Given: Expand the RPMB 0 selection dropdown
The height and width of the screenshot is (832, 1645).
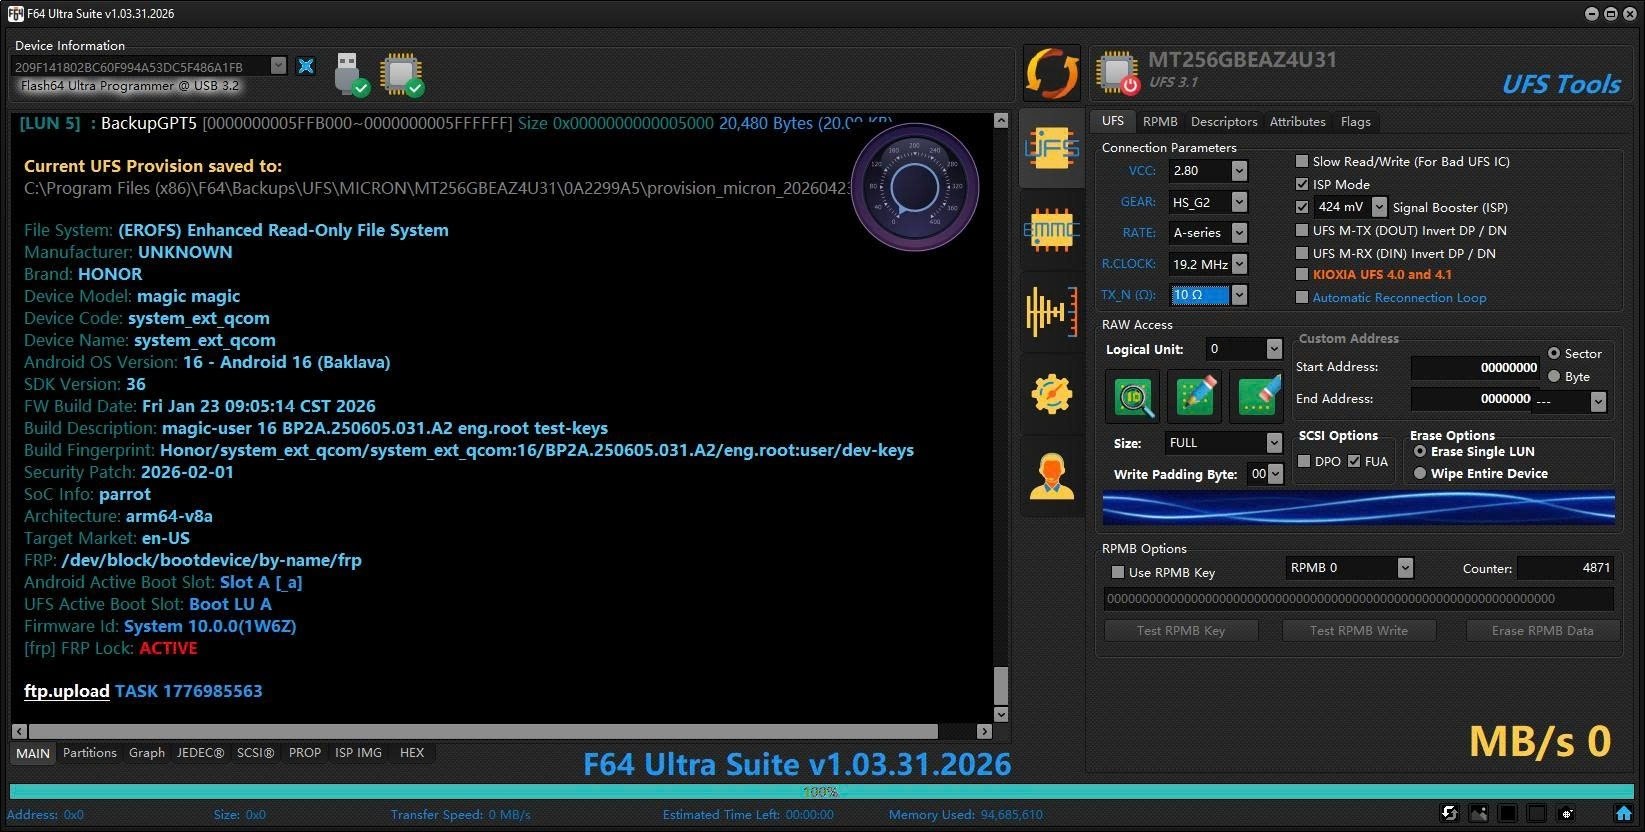Looking at the screenshot, I should click(x=1405, y=568).
